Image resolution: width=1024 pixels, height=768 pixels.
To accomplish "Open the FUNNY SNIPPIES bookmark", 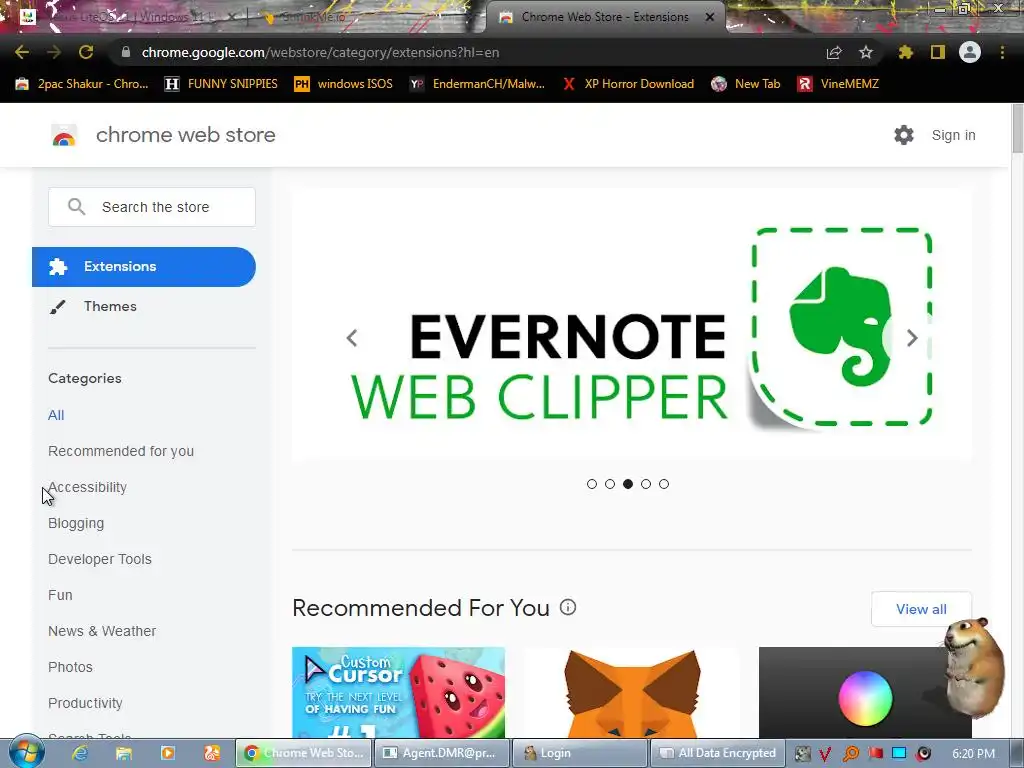I will (221, 84).
